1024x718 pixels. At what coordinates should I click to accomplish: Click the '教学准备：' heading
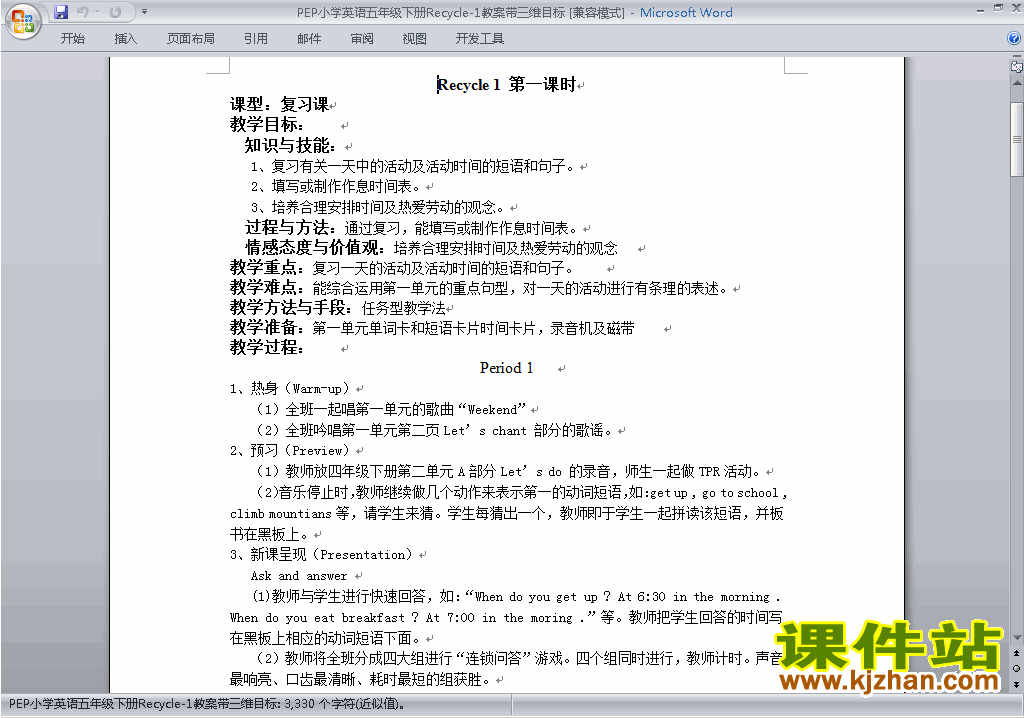pos(267,327)
